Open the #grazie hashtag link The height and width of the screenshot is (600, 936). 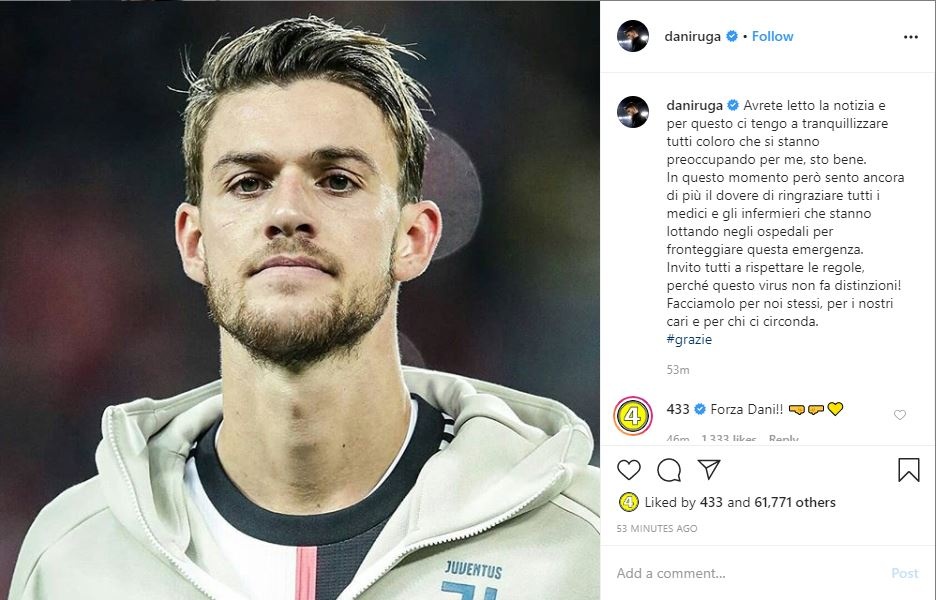pos(689,340)
